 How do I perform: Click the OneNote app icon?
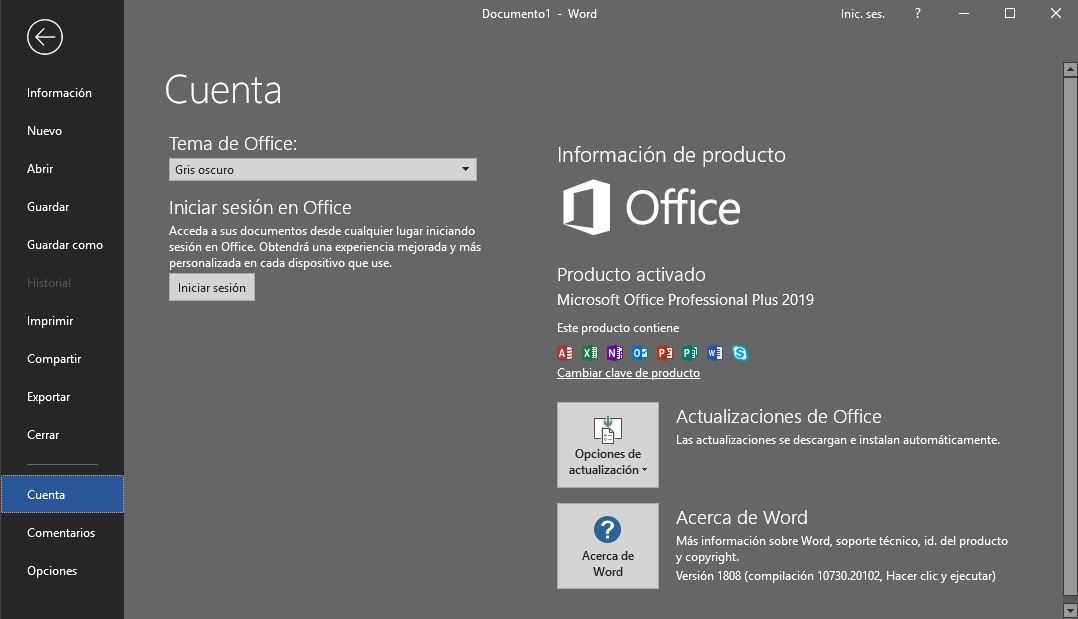[x=615, y=353]
